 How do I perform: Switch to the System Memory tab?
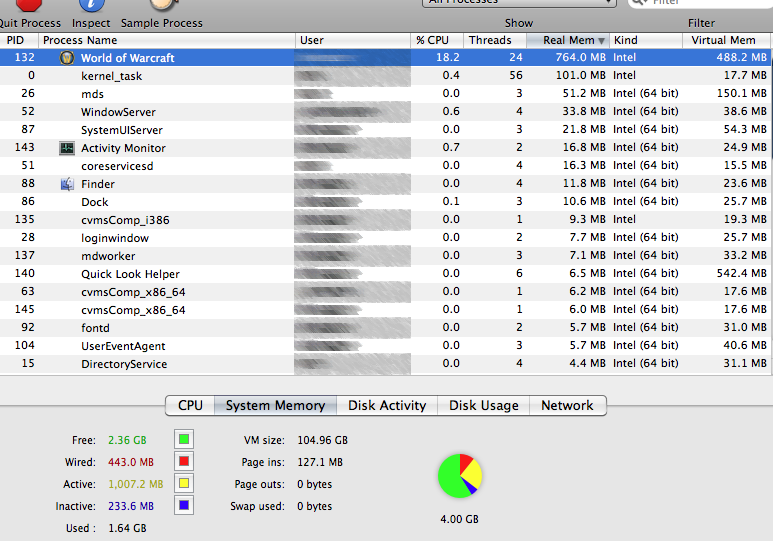(276, 405)
